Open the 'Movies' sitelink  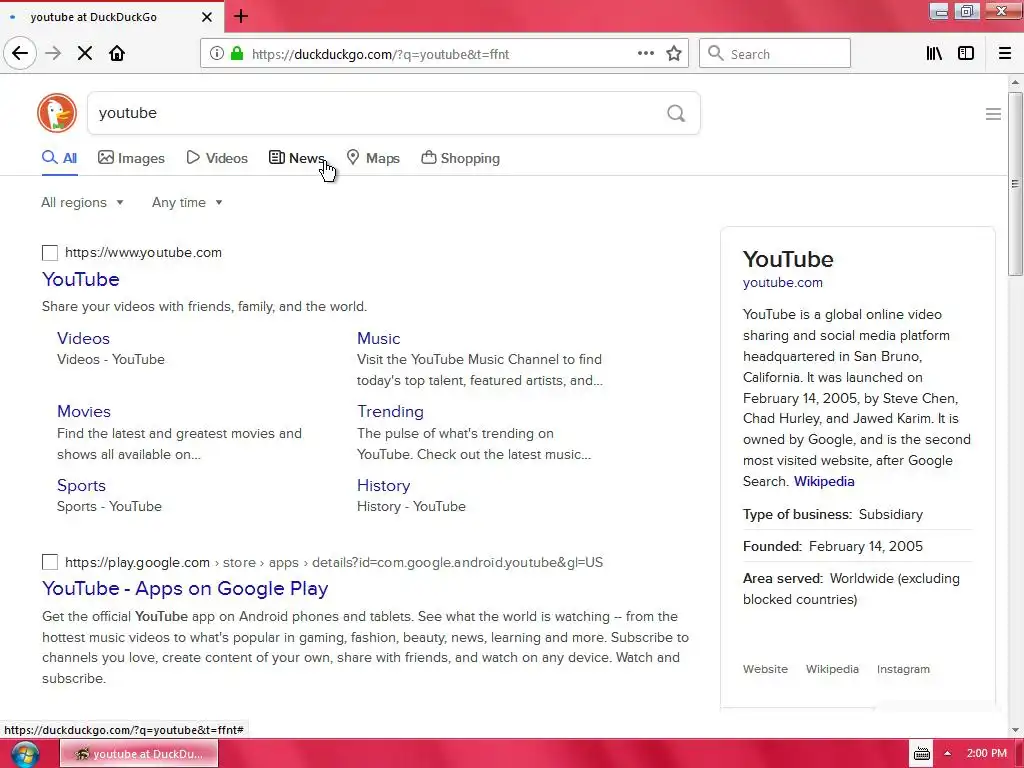pyautogui.click(x=84, y=411)
